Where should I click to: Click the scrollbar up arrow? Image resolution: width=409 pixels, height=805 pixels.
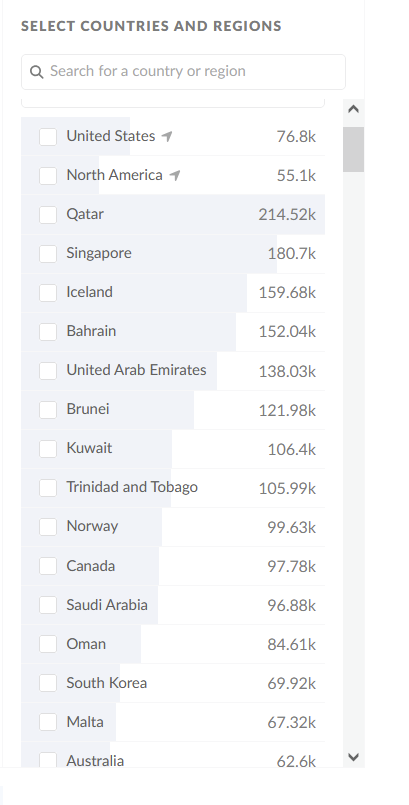click(353, 109)
